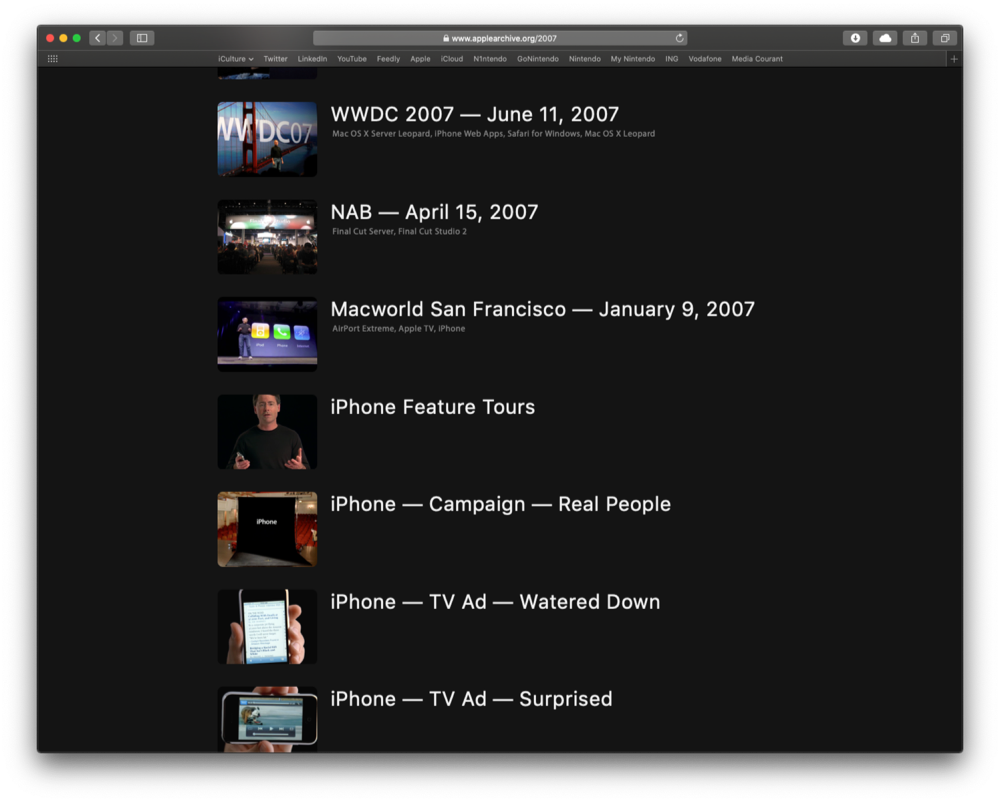Enter full screen with the green button
Image resolution: width=1000 pixels, height=801 pixels.
tap(77, 38)
